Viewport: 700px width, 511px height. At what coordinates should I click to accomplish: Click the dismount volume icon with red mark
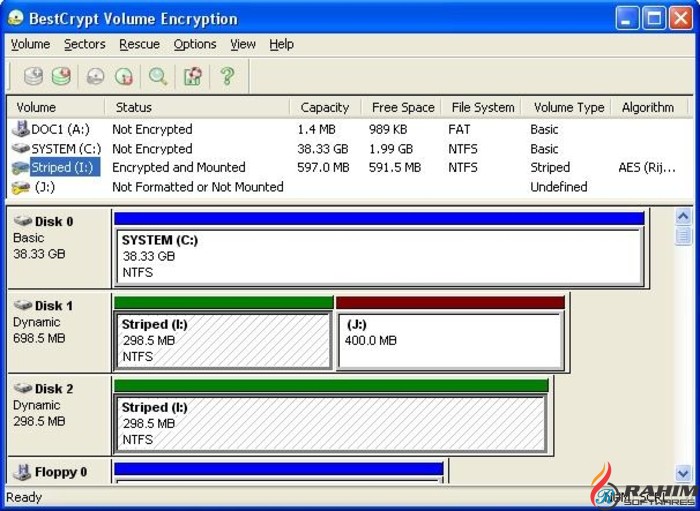[x=124, y=76]
